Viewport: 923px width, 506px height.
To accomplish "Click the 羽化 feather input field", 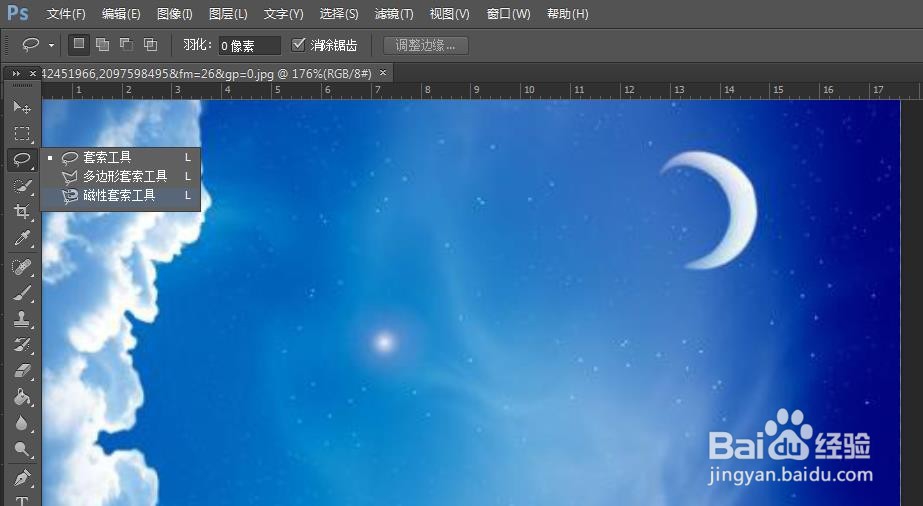I will coord(250,45).
